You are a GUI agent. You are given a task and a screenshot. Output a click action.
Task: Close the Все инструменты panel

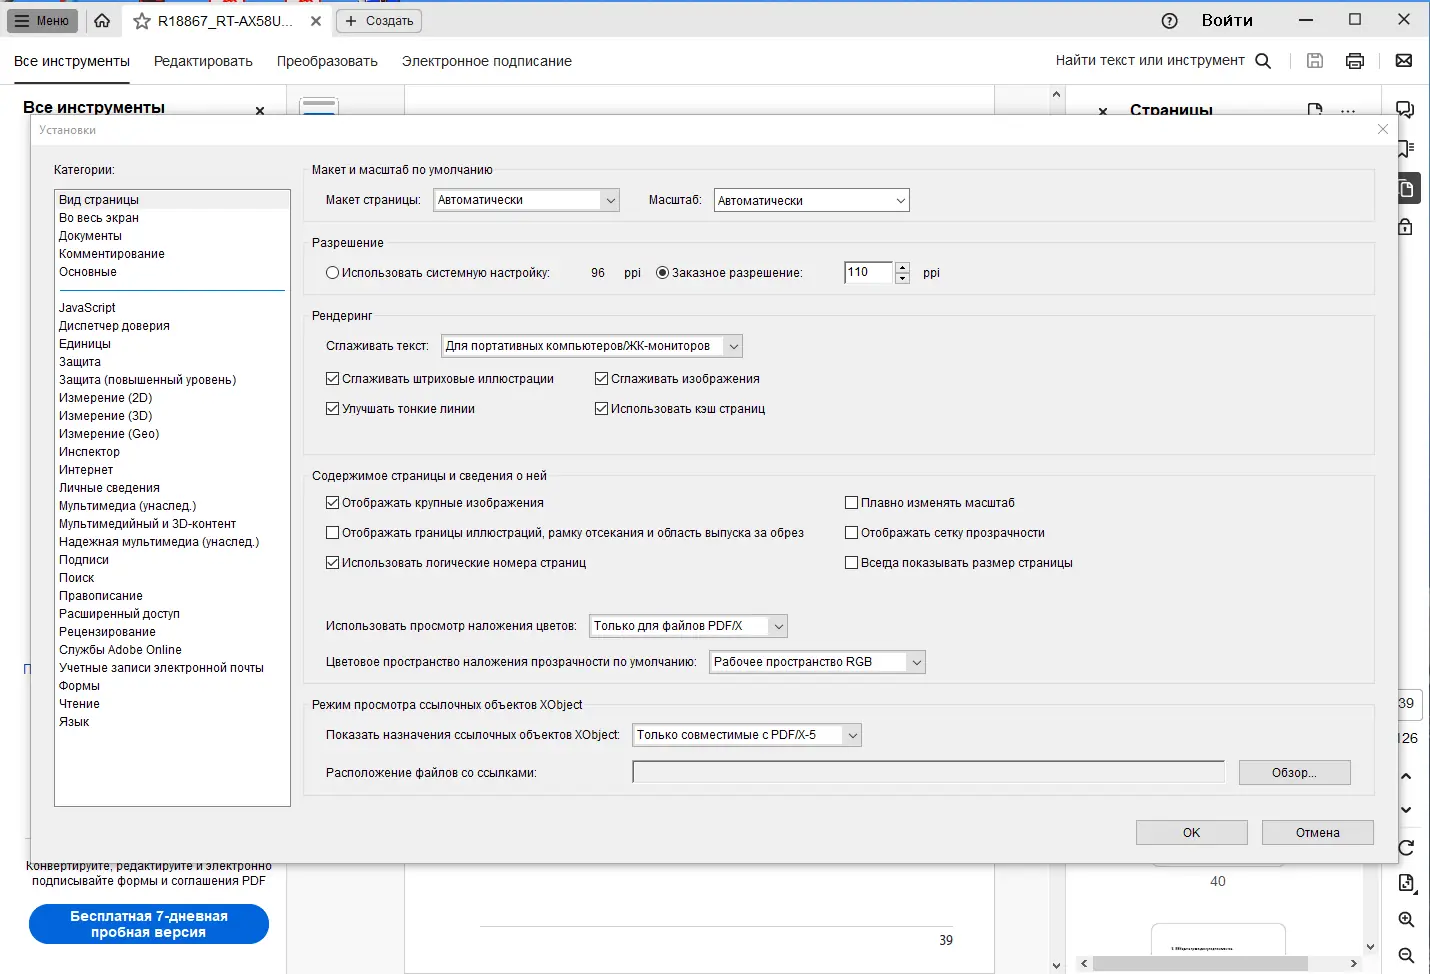[x=260, y=110]
